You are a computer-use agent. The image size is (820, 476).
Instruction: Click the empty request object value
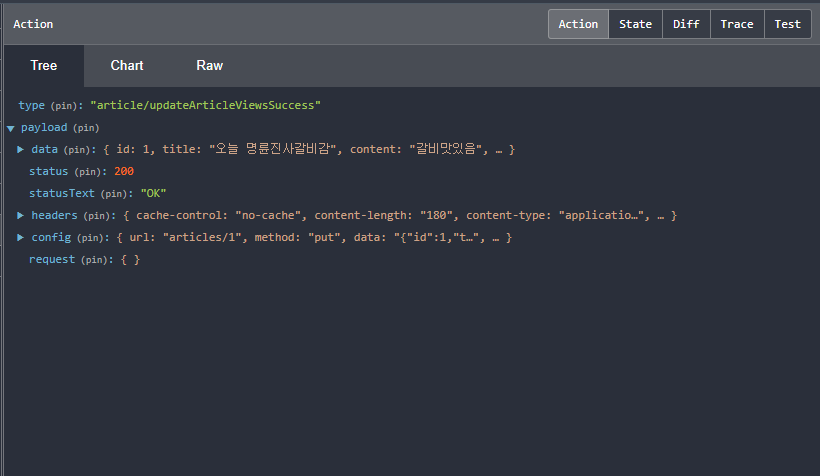[x=130, y=259]
